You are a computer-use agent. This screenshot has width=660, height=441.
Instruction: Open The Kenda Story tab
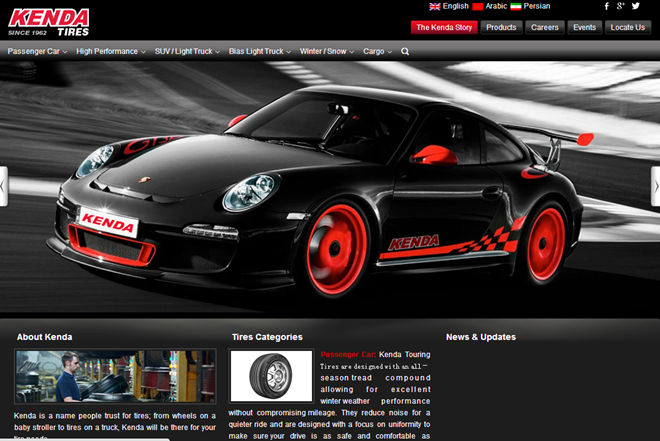tap(444, 27)
